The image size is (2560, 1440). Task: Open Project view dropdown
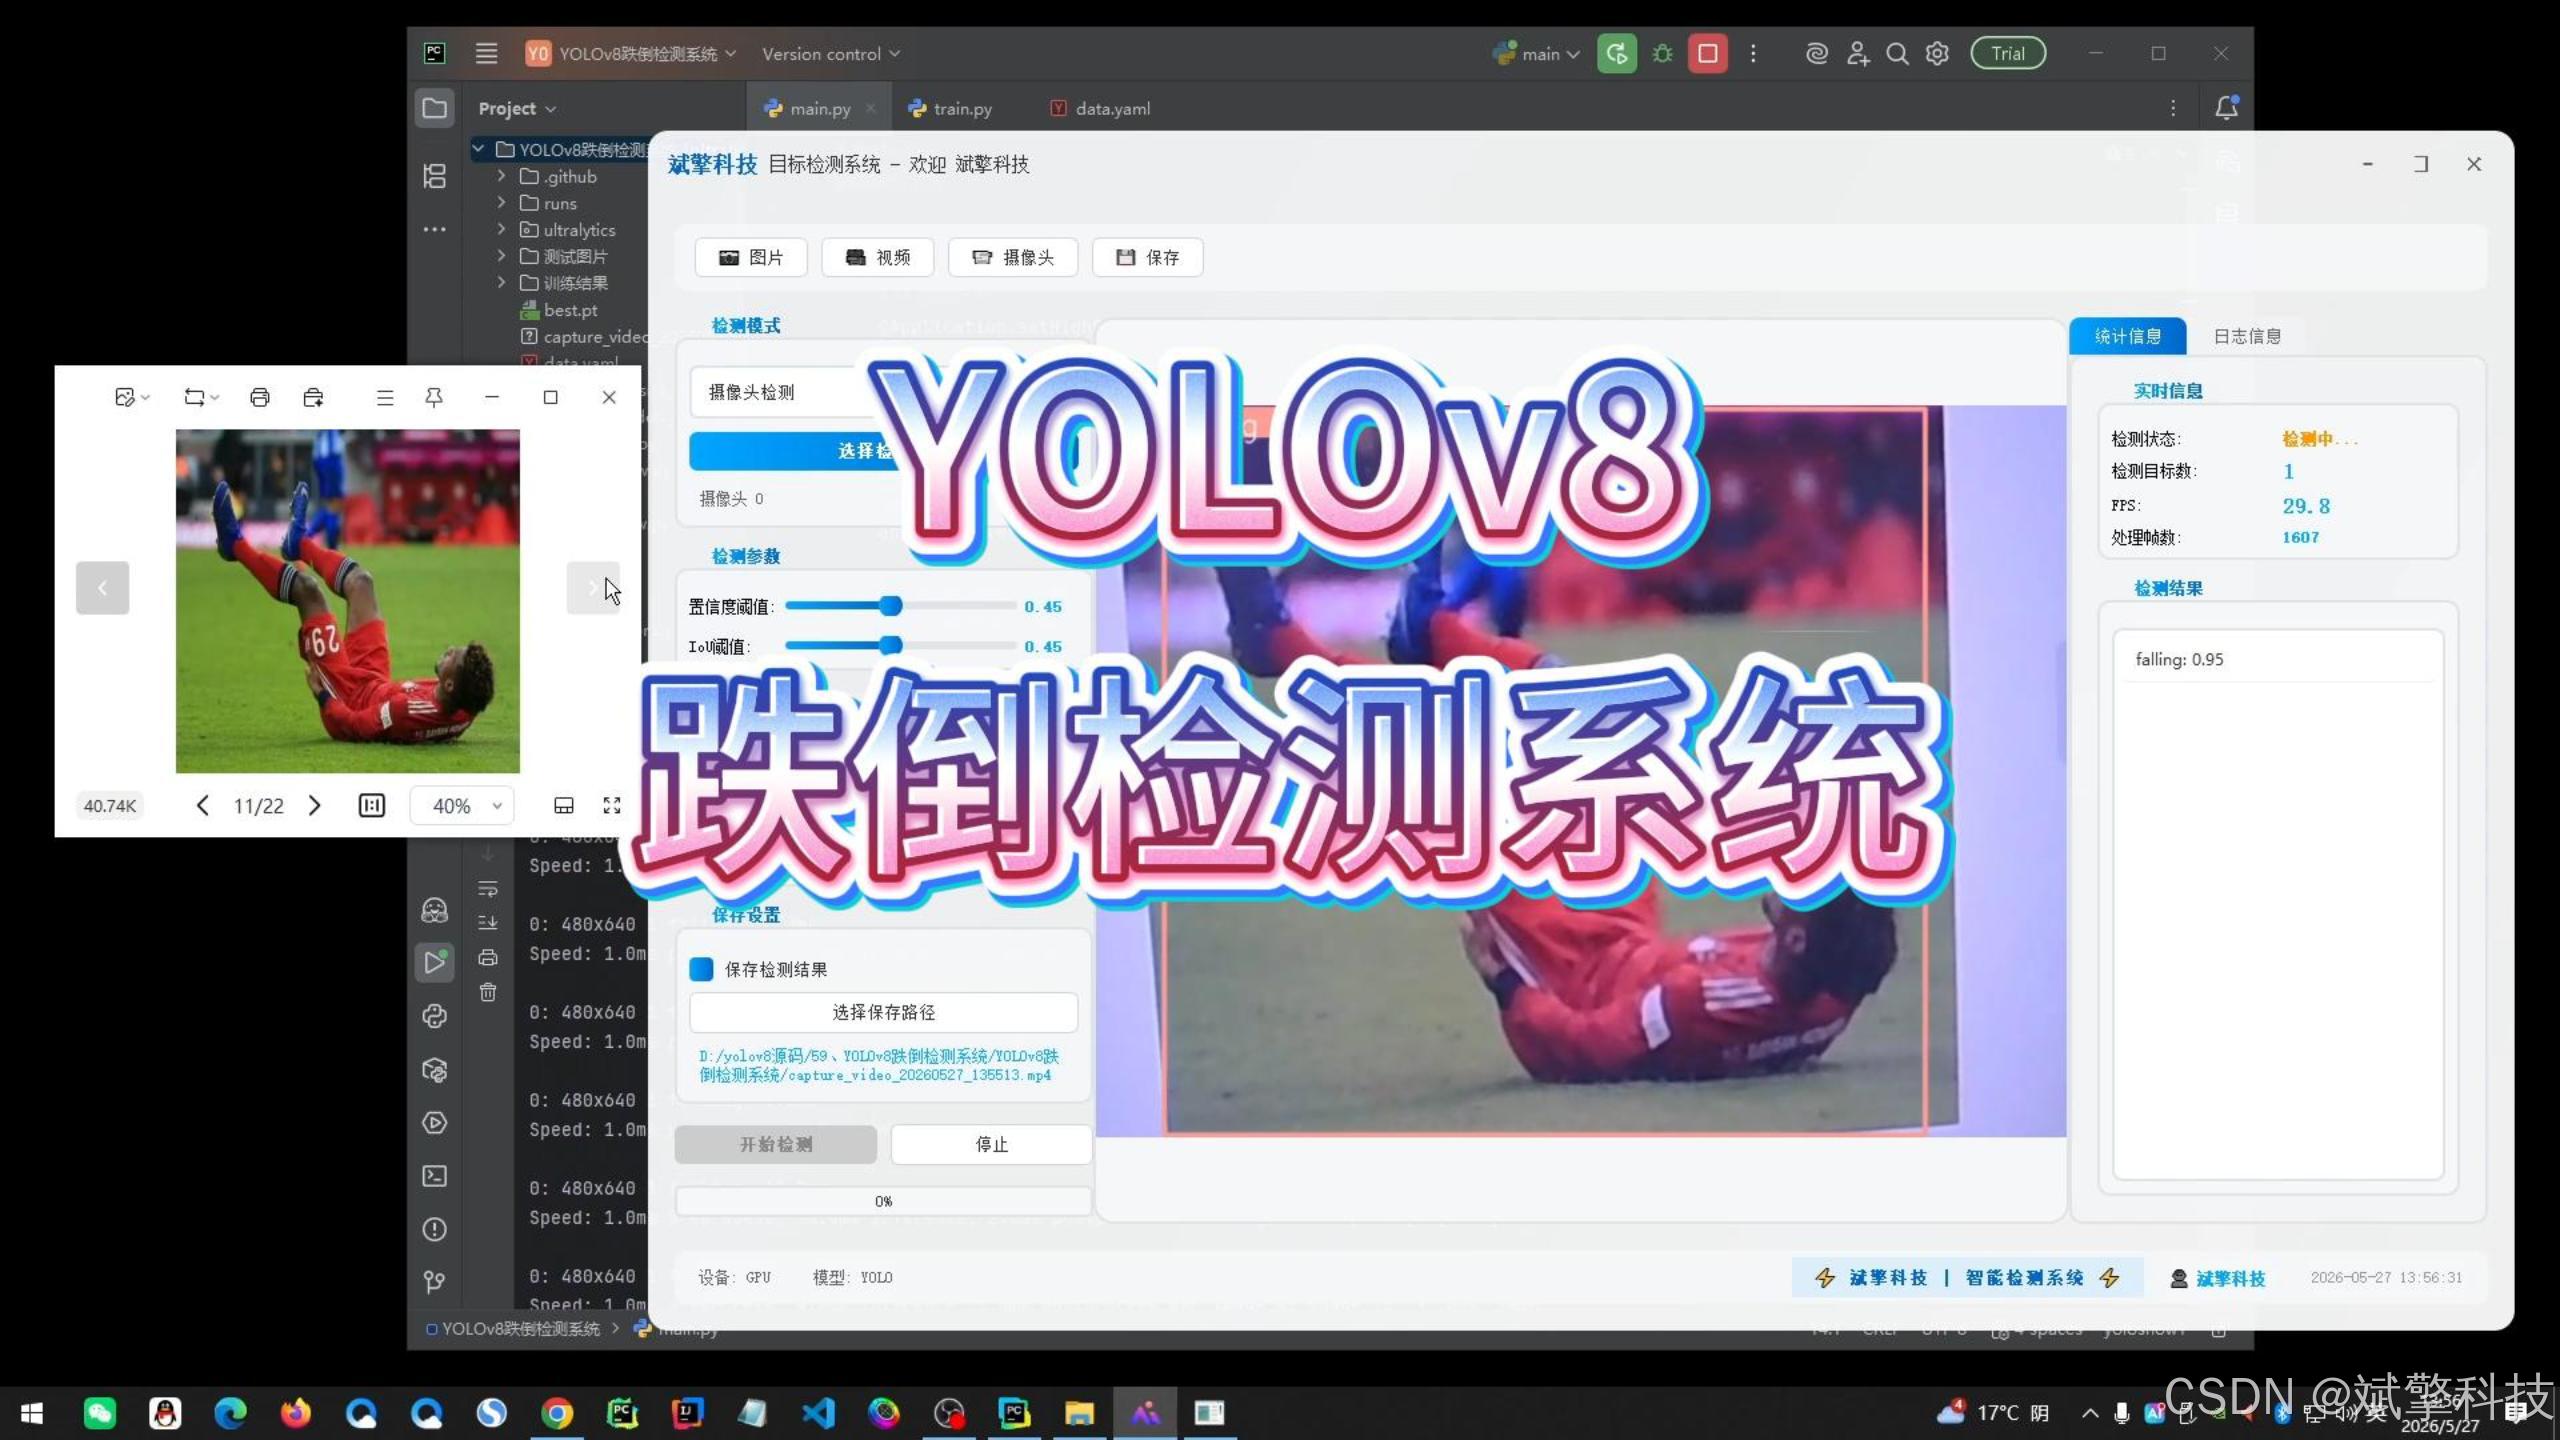tap(517, 108)
